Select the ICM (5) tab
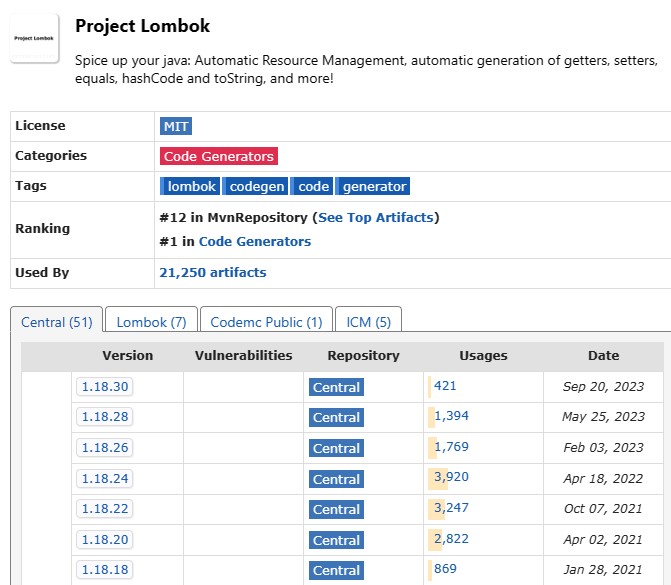 point(368,322)
